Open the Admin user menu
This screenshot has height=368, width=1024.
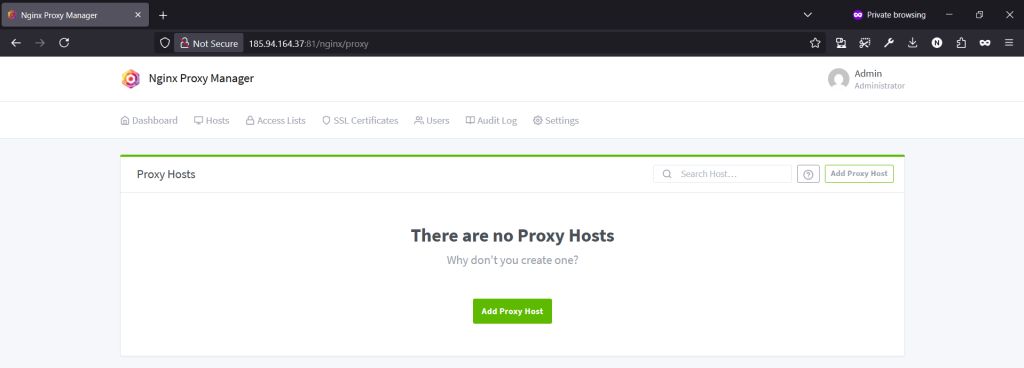click(866, 80)
